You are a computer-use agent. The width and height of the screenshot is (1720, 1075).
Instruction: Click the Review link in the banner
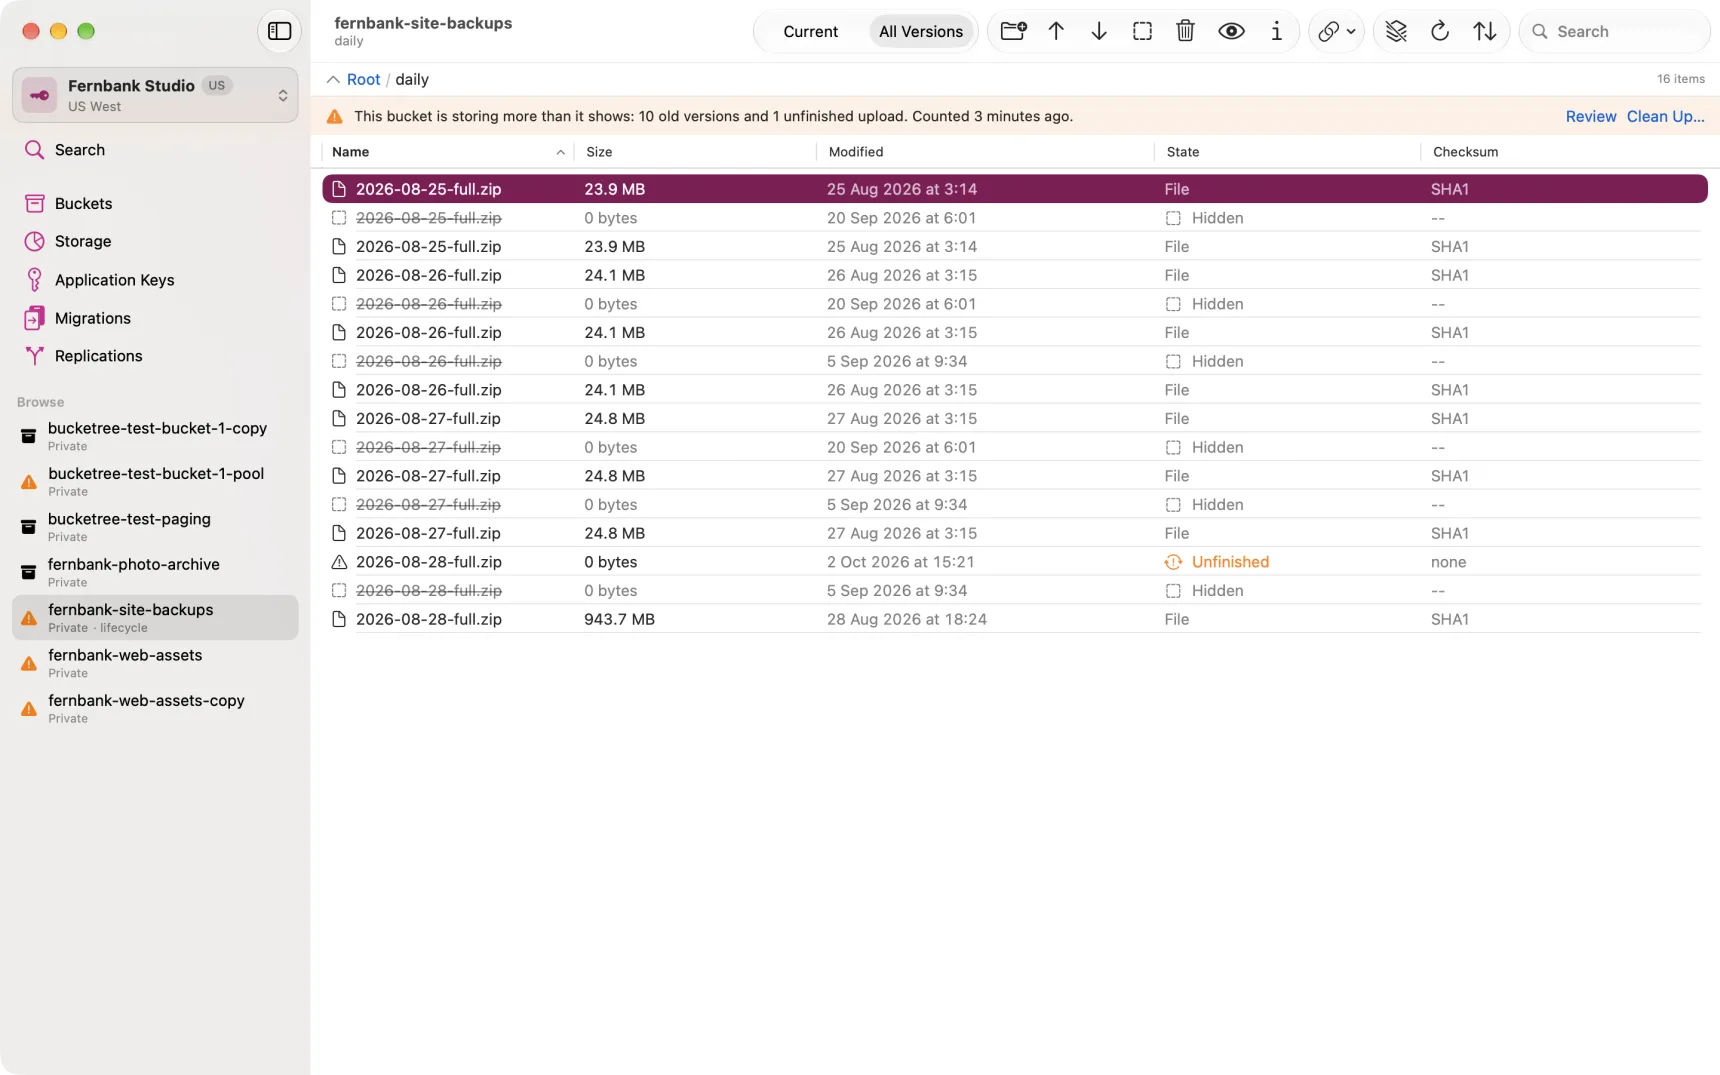pyautogui.click(x=1590, y=116)
